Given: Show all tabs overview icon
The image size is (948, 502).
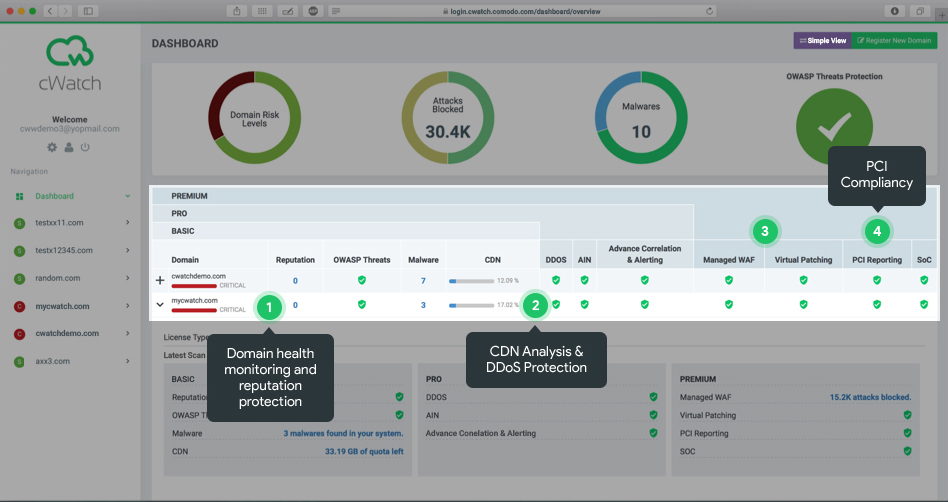Looking at the screenshot, I should (x=920, y=11).
